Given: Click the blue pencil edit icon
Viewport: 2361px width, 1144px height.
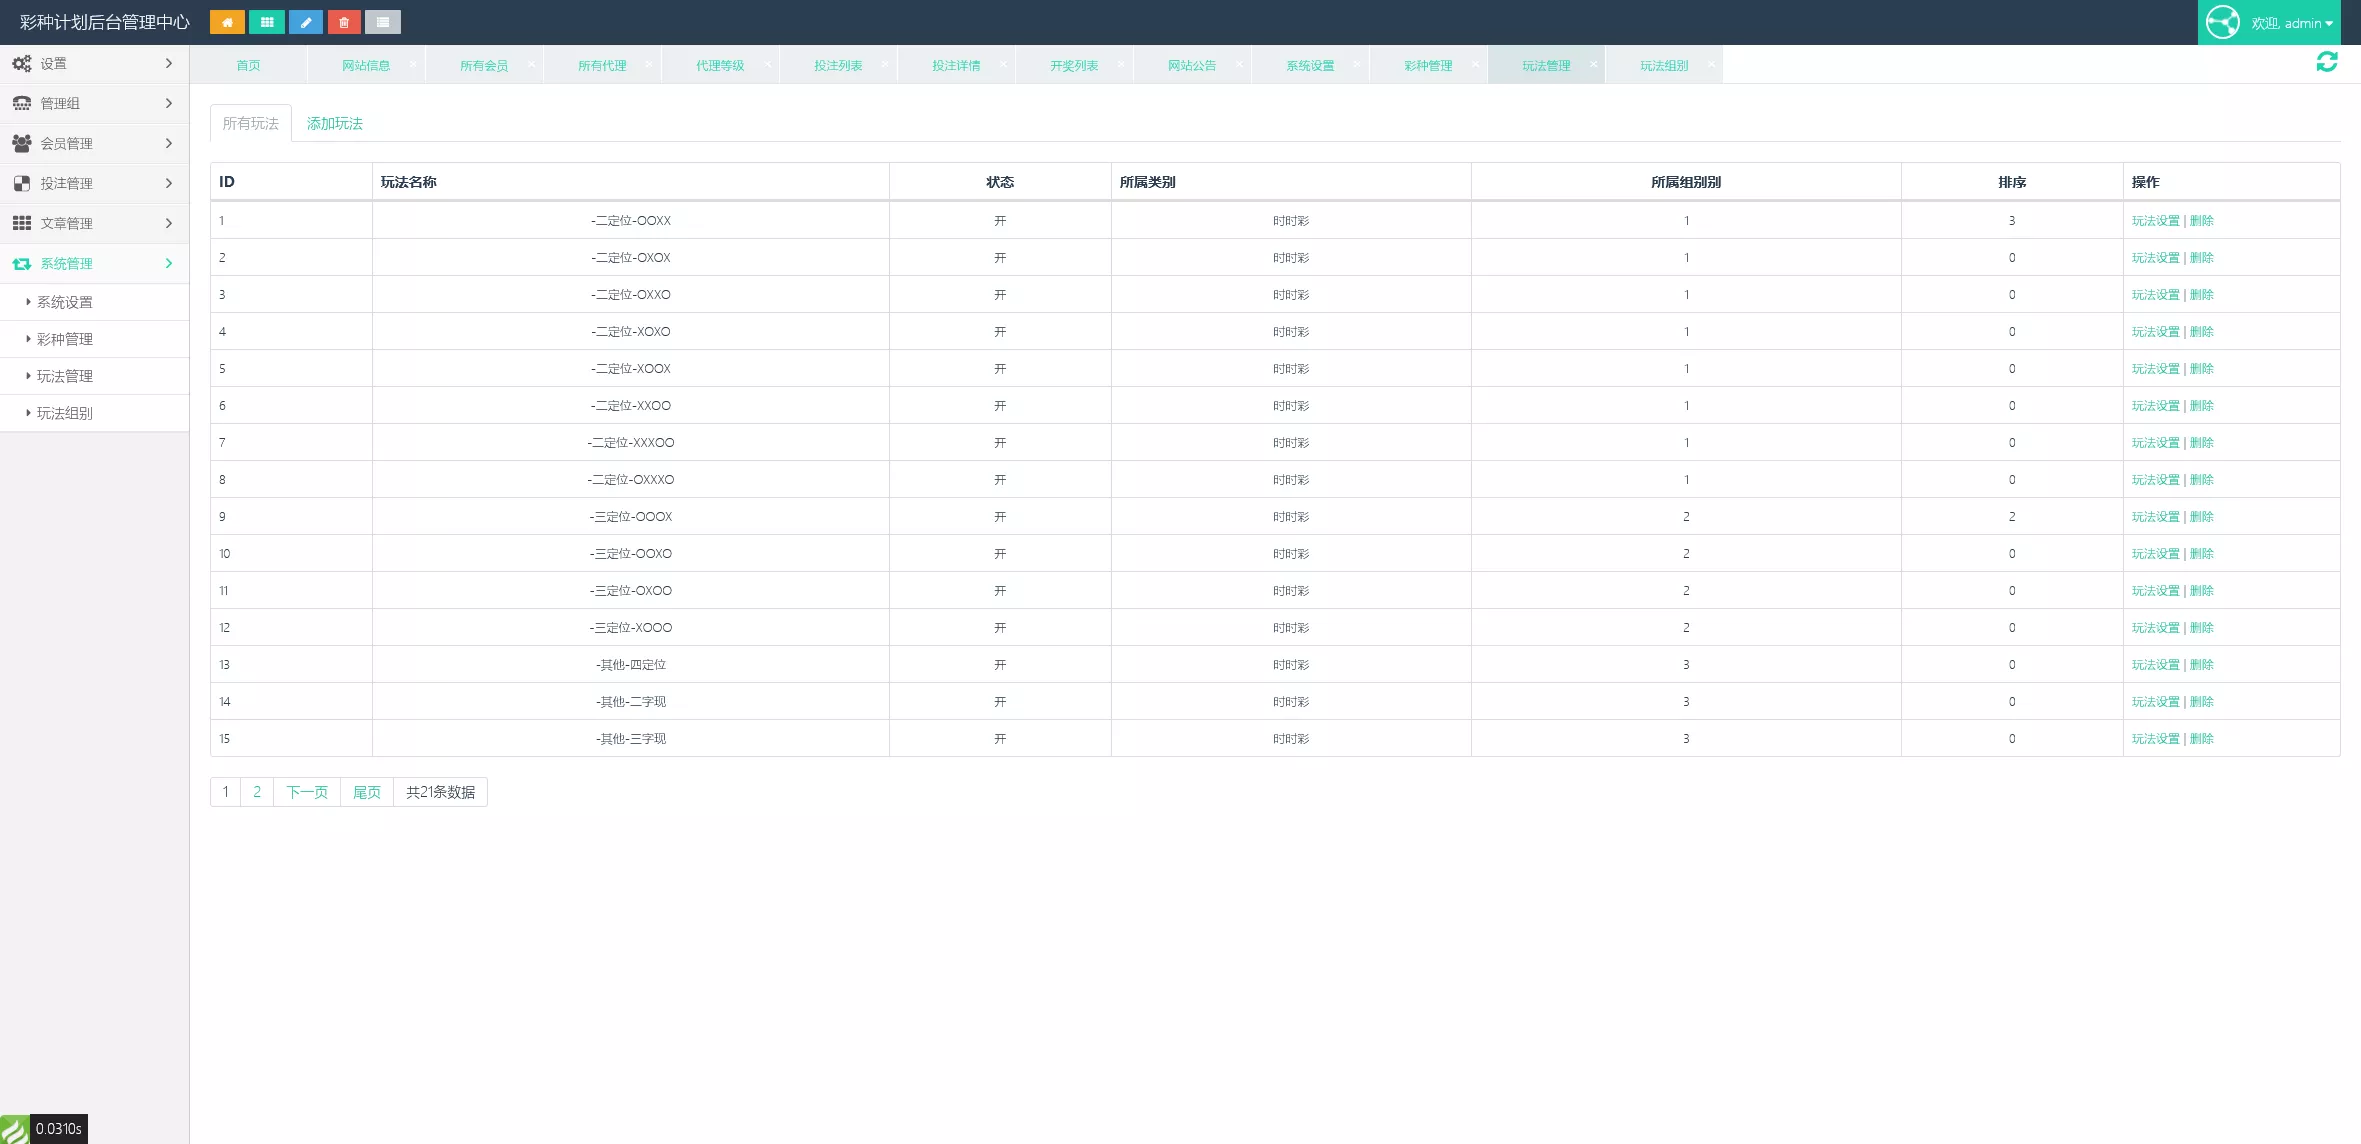Looking at the screenshot, I should [x=305, y=22].
